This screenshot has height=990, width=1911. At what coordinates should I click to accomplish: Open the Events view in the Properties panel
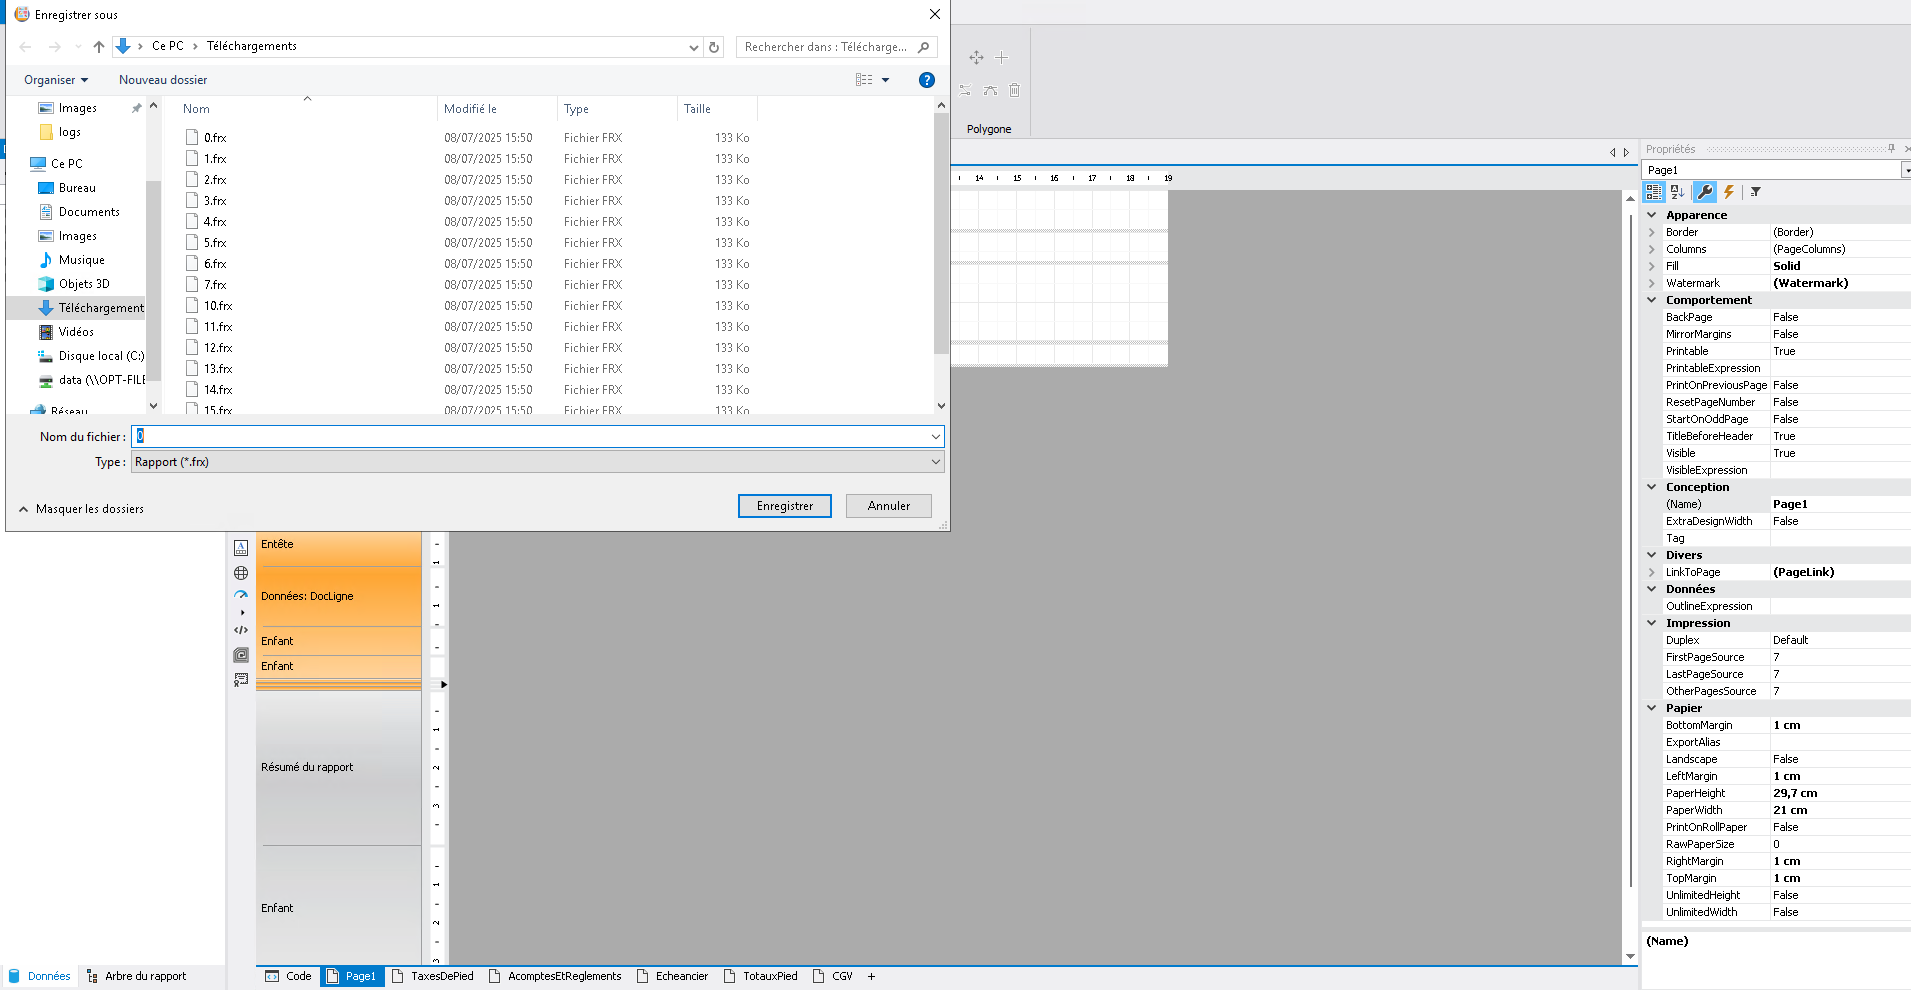(x=1728, y=192)
